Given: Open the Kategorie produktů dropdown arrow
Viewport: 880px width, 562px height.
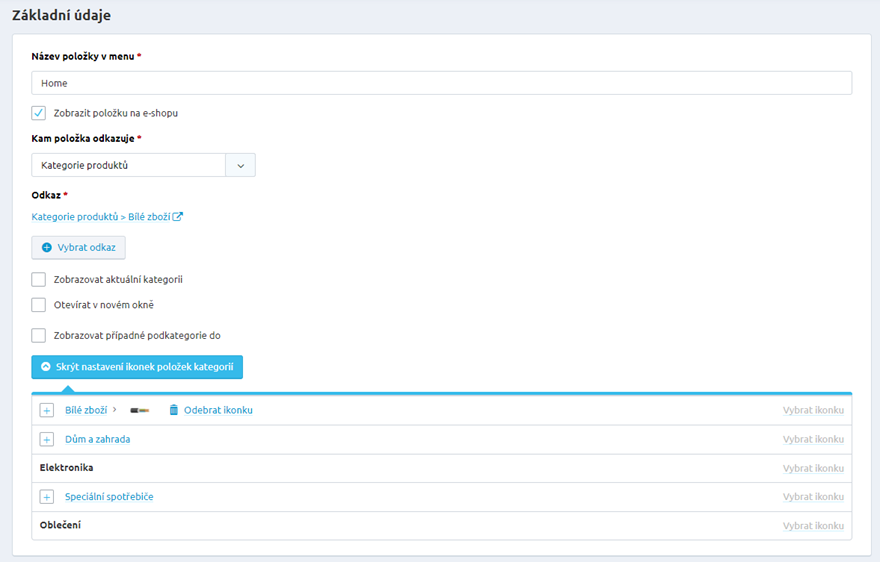Looking at the screenshot, I should (x=240, y=165).
